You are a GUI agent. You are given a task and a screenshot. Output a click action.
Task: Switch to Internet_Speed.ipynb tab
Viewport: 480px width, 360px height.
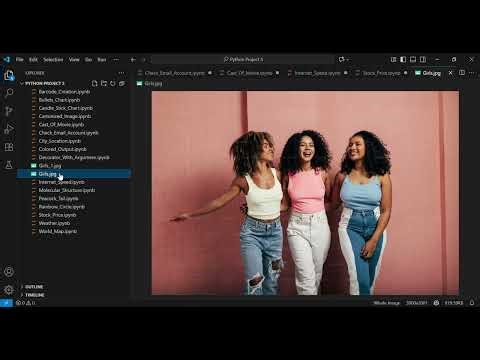317,73
